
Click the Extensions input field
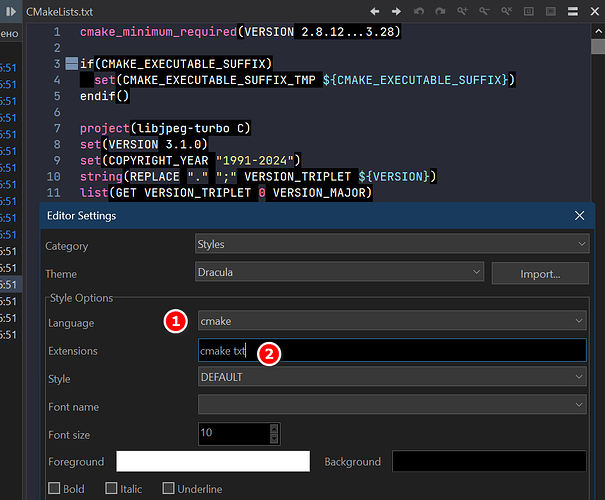click(x=392, y=350)
